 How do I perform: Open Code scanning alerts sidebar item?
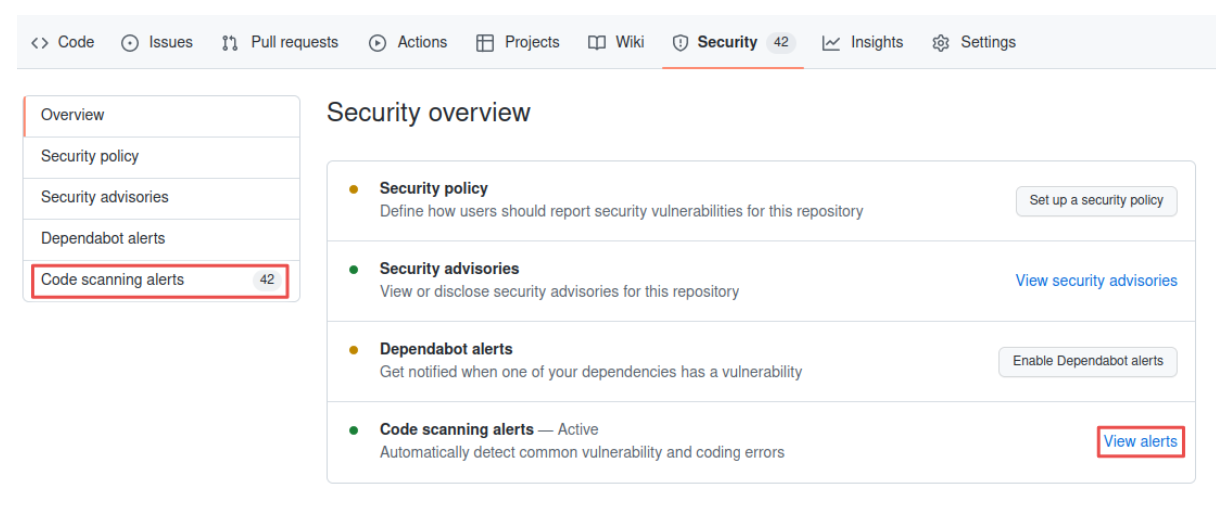click(x=113, y=280)
